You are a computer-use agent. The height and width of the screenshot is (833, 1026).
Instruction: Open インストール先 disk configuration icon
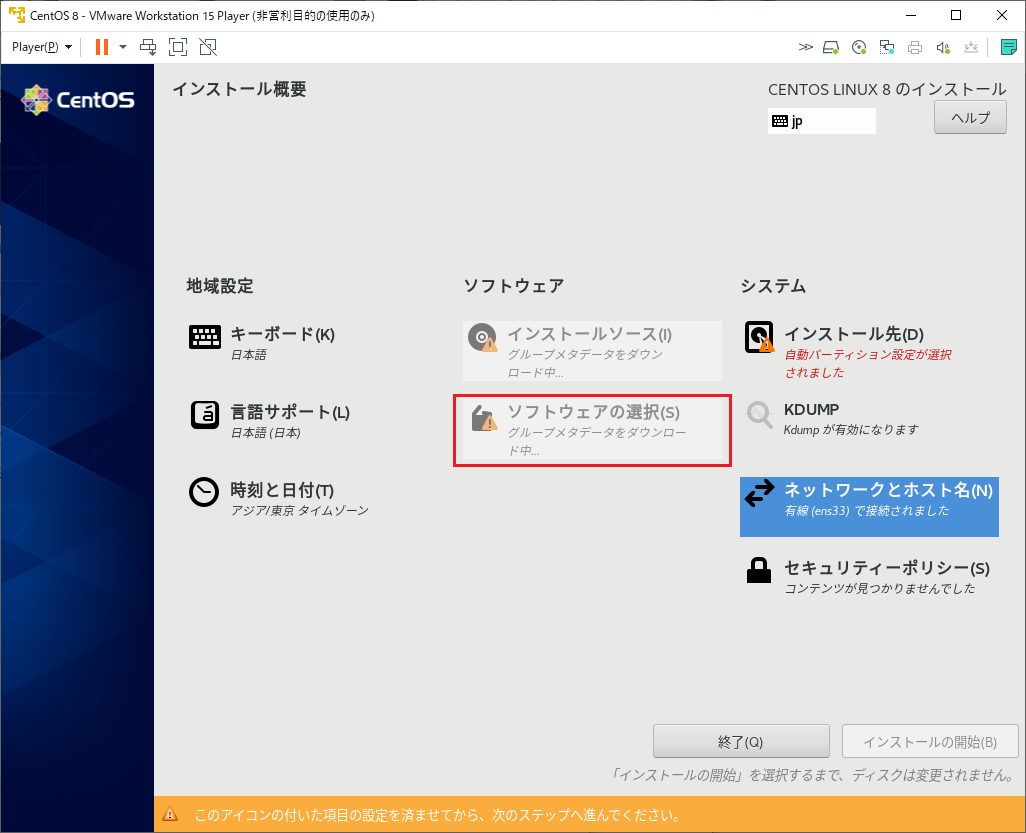pos(759,337)
